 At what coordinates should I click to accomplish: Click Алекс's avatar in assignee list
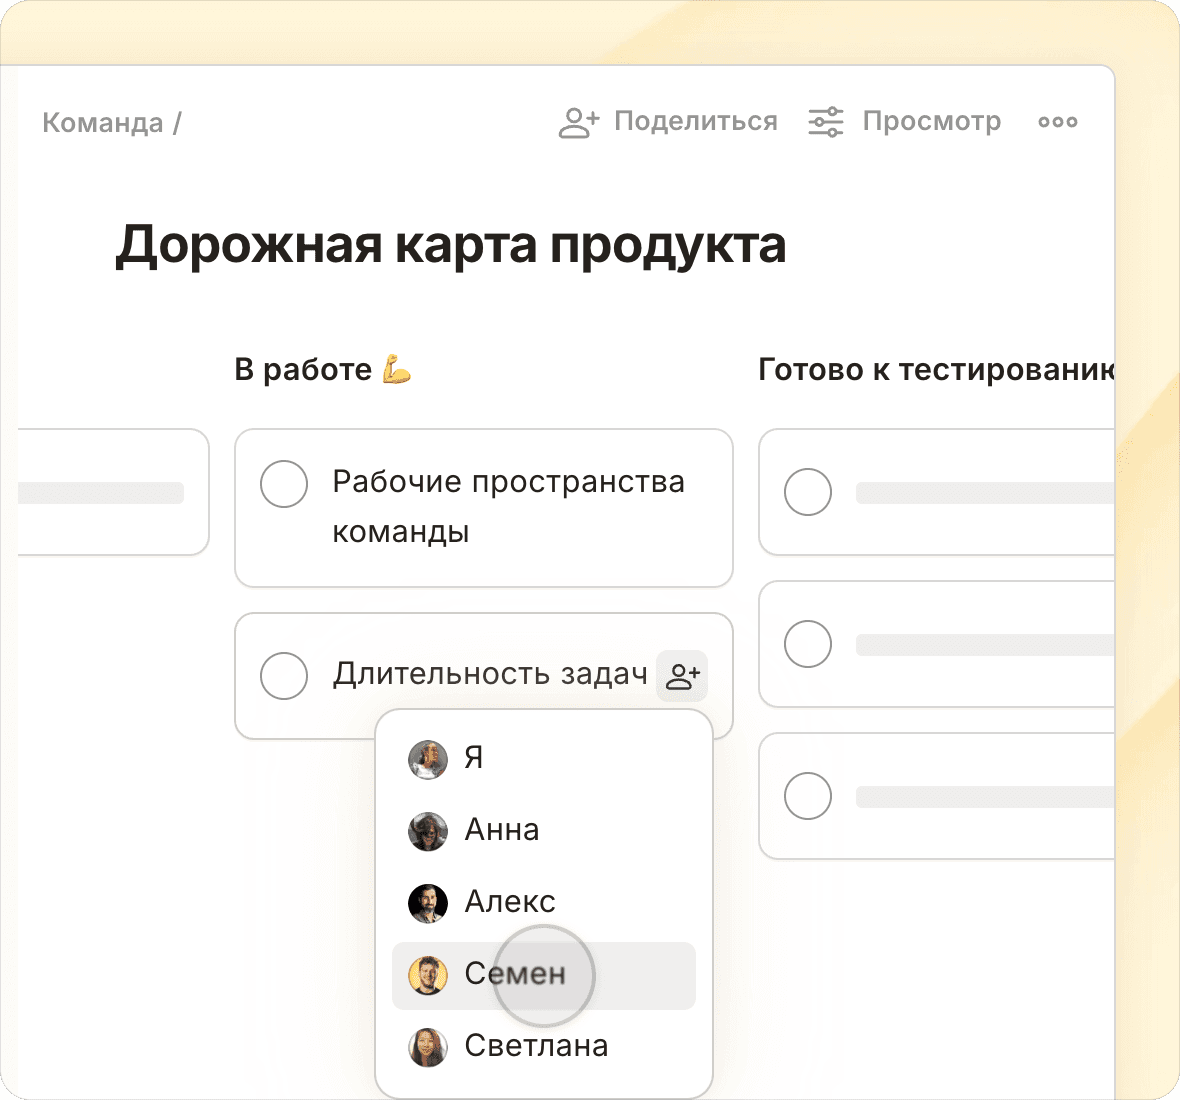tap(428, 903)
